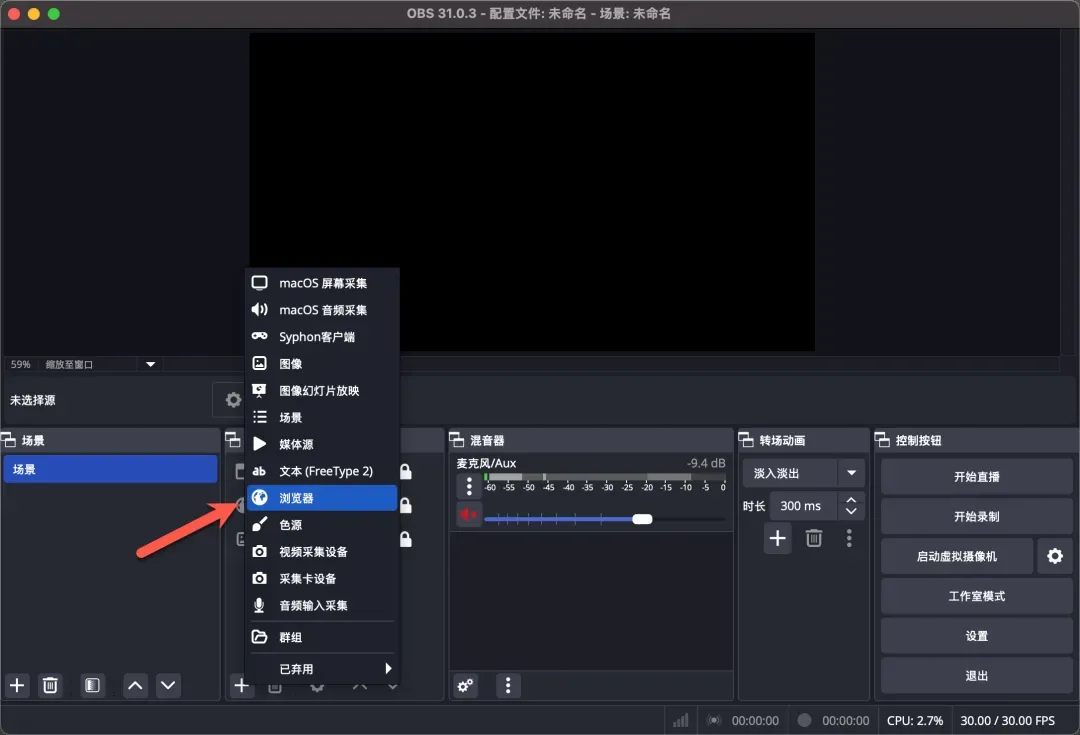Click the 转场动画 dock panel icon
Screen dimensions: 1080x735
click(x=746, y=440)
